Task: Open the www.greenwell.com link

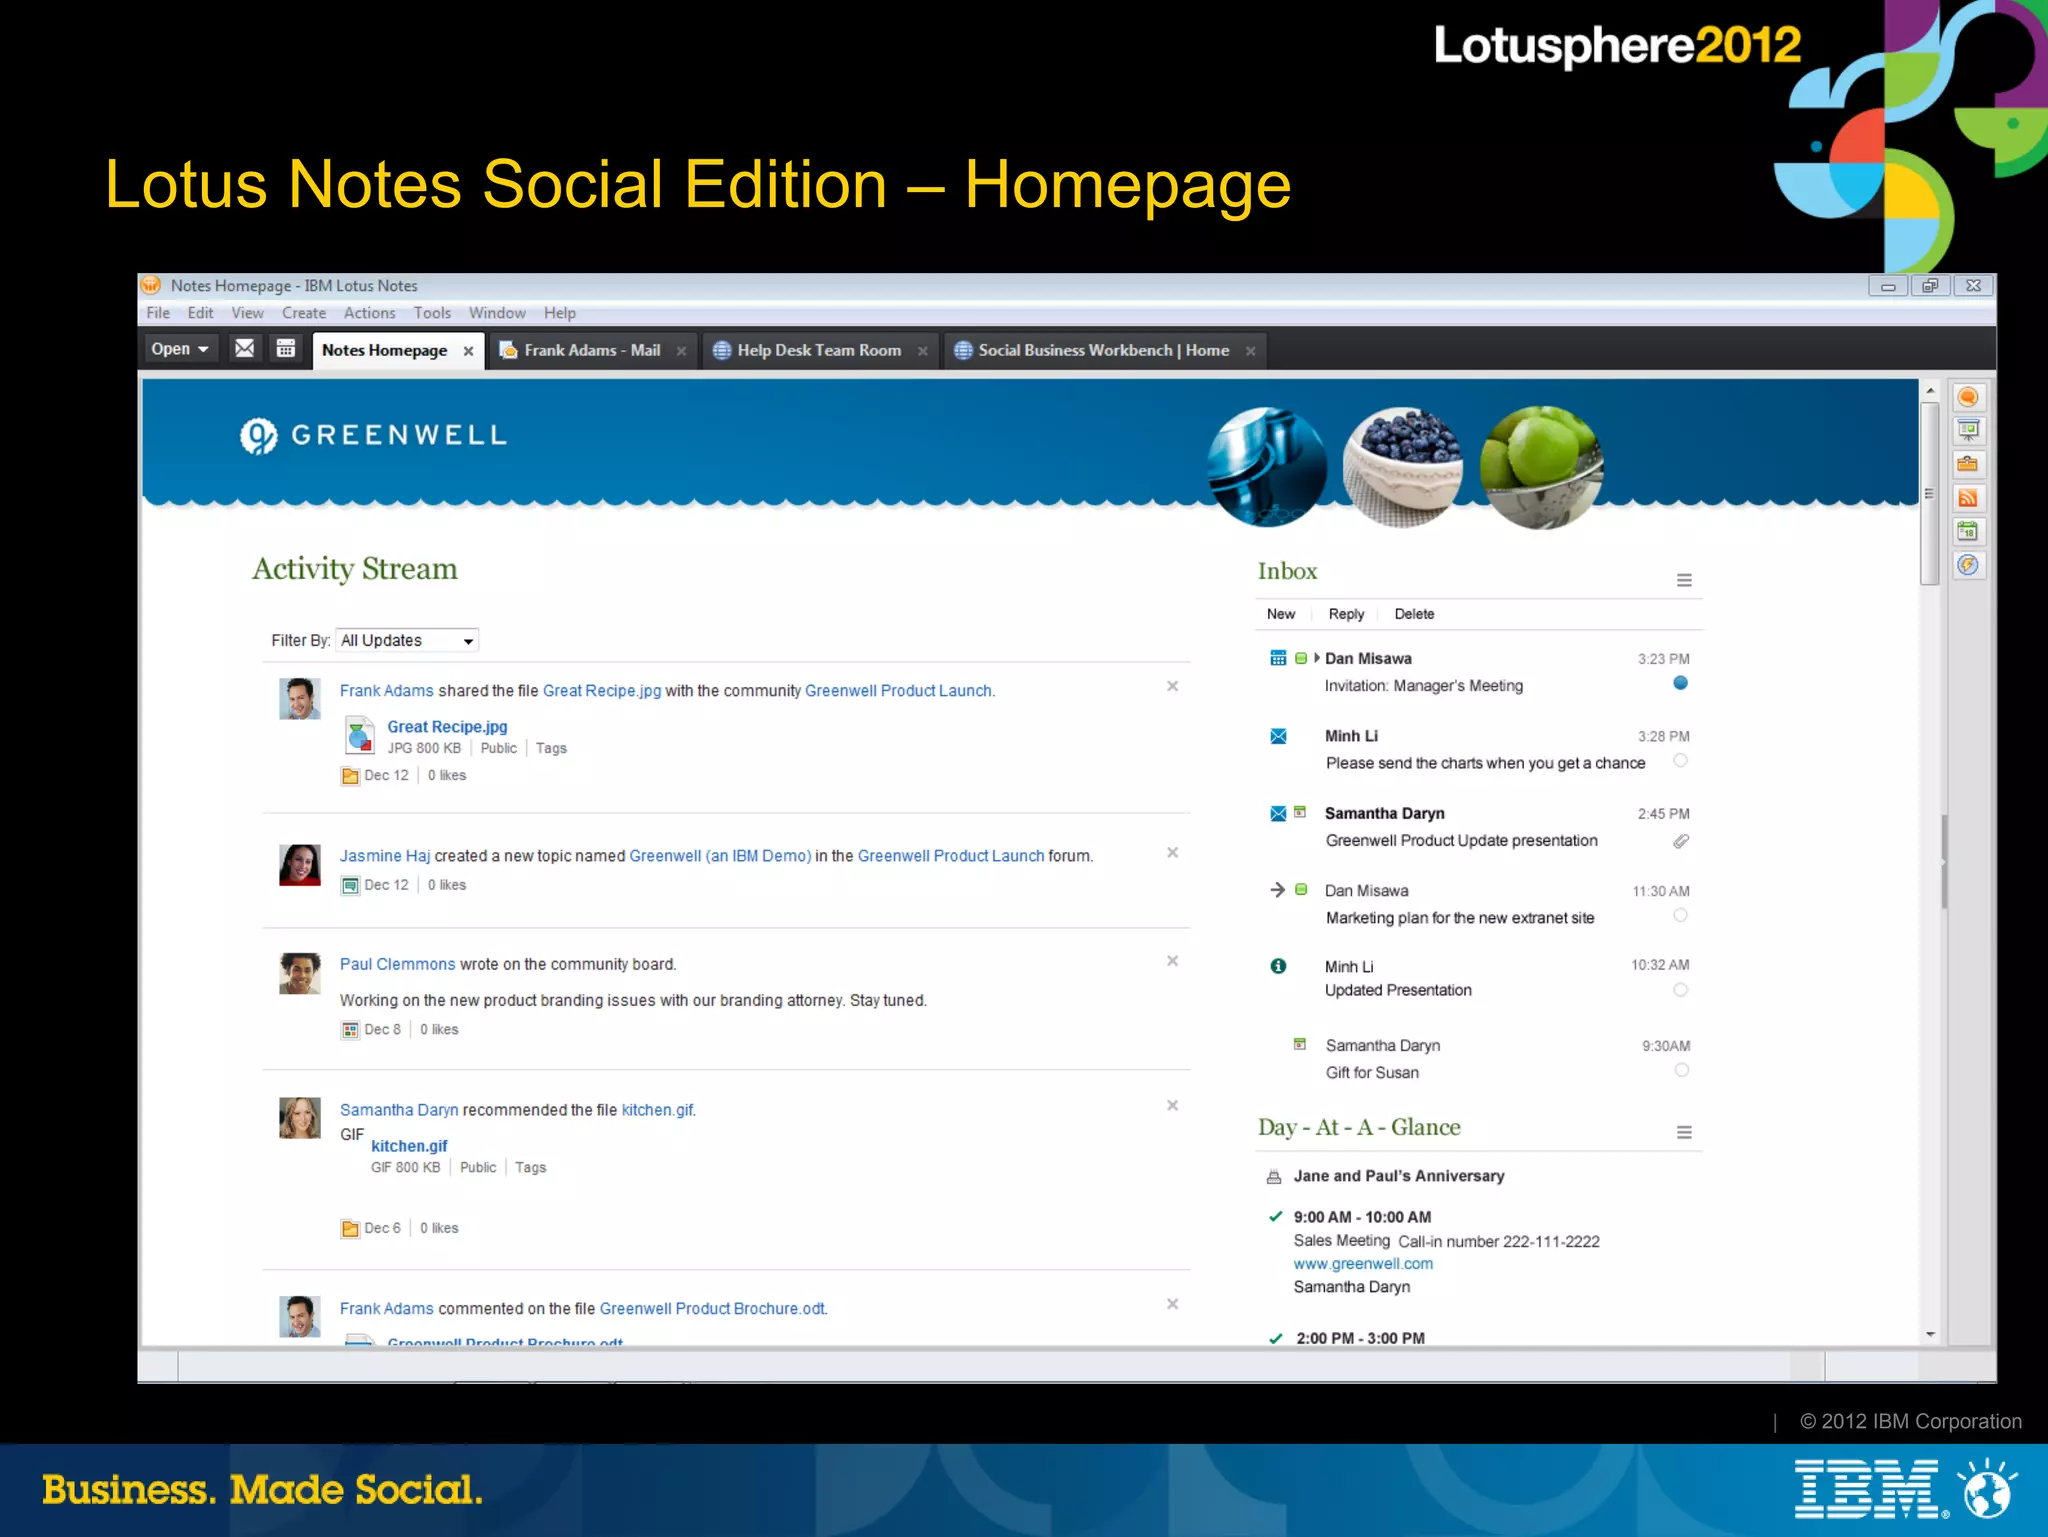Action: (1363, 1264)
